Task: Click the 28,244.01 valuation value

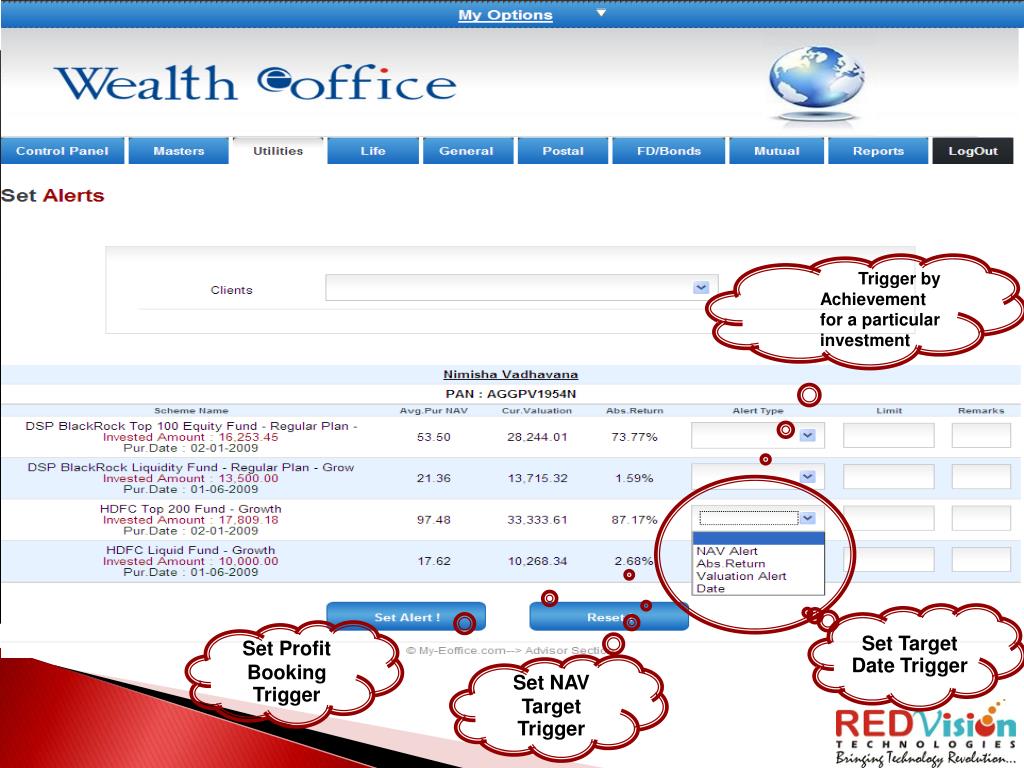Action: [537, 437]
